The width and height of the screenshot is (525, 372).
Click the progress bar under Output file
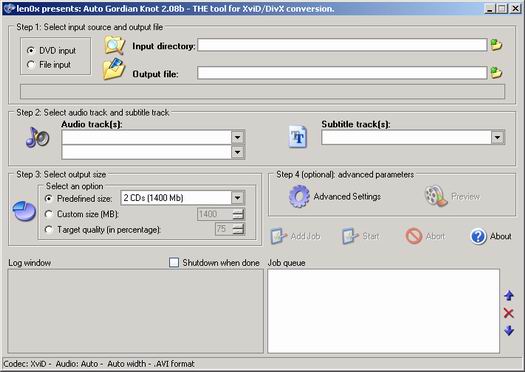(x=262, y=91)
